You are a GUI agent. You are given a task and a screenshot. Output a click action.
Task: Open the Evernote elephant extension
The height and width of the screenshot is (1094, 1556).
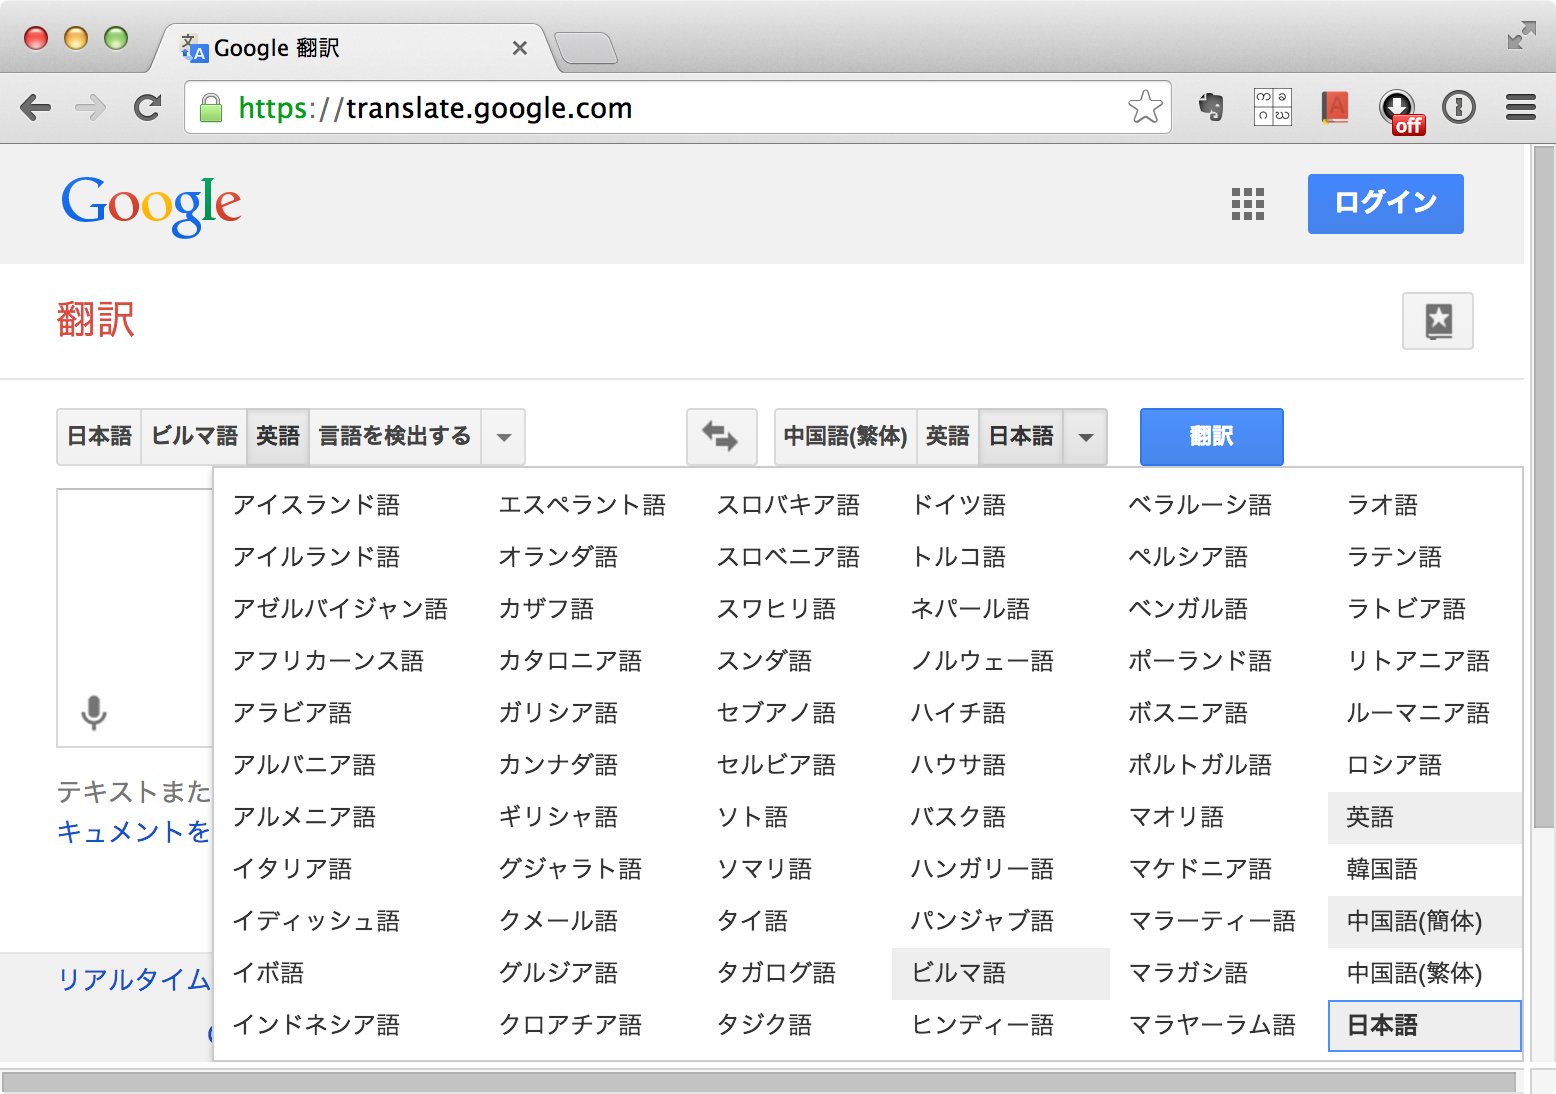[1211, 107]
